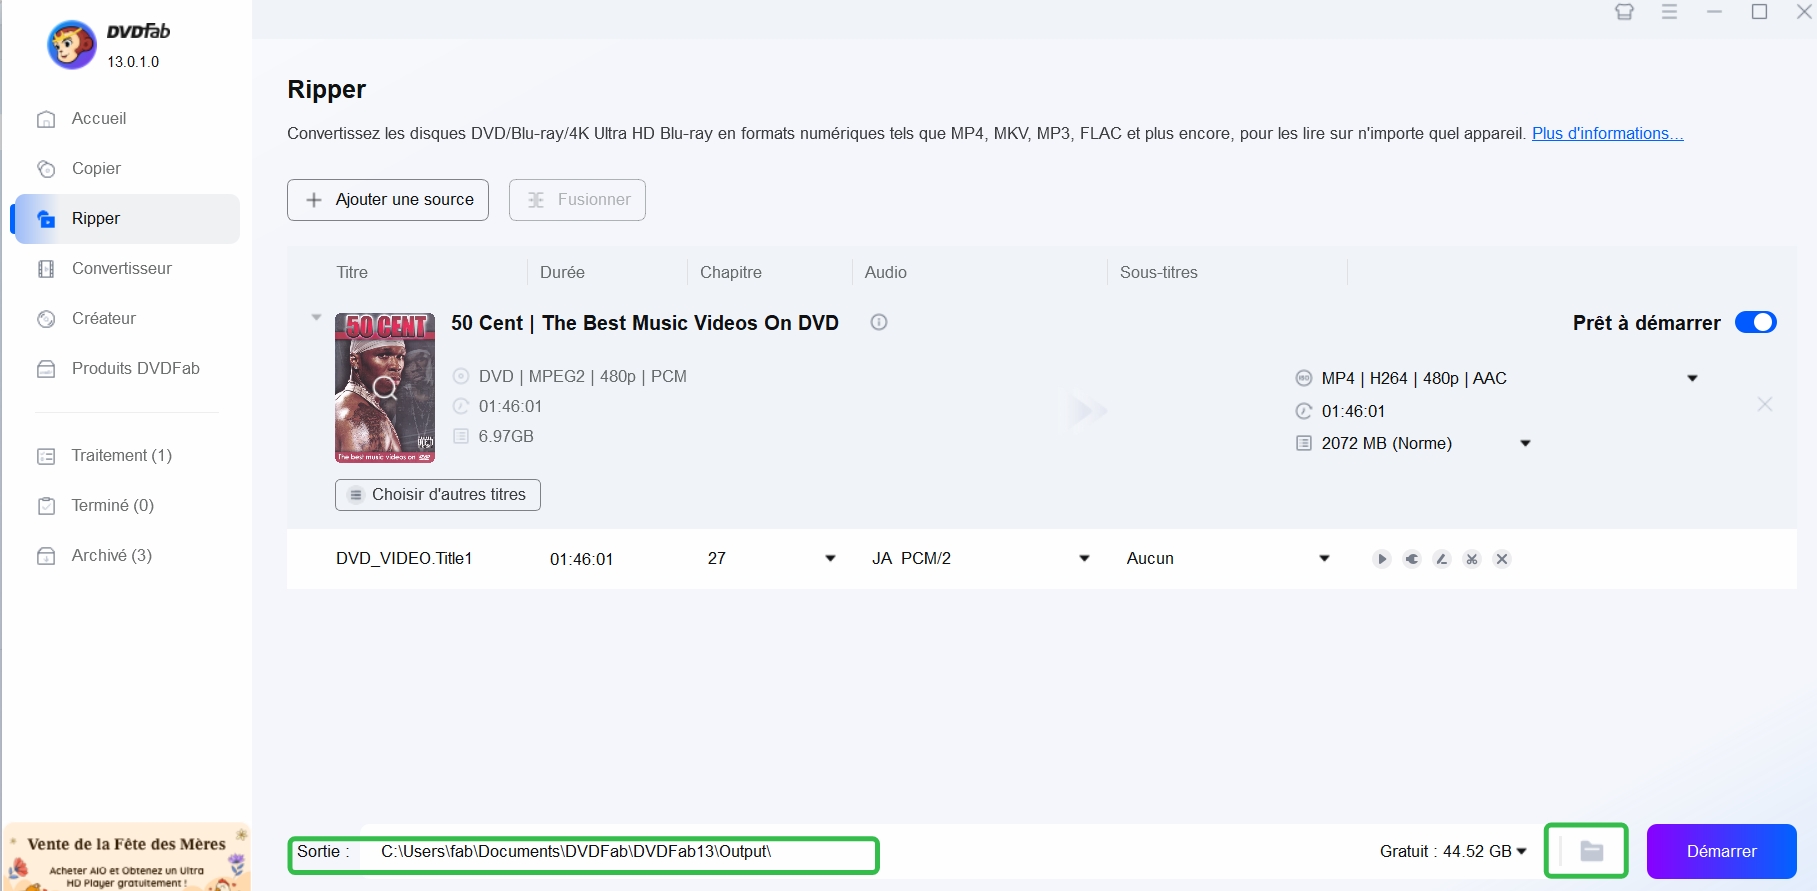Browse output folder icon

(x=1591, y=851)
